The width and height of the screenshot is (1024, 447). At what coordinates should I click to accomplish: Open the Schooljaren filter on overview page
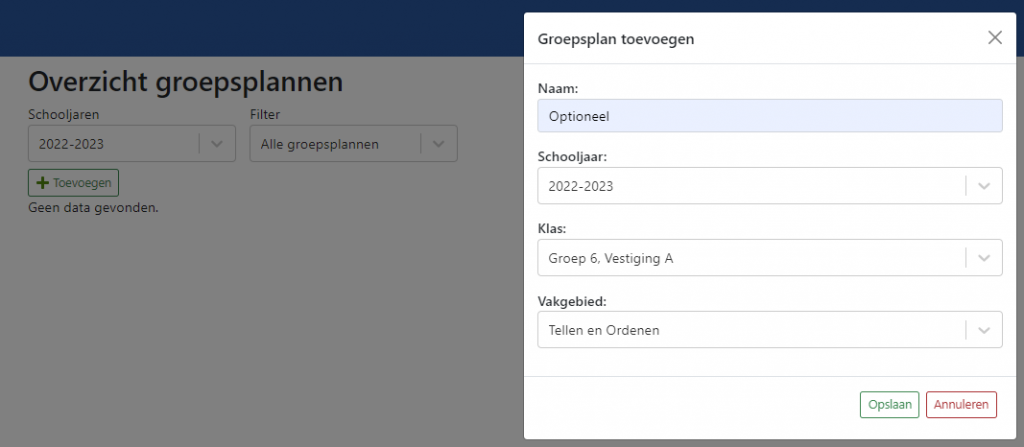point(131,144)
